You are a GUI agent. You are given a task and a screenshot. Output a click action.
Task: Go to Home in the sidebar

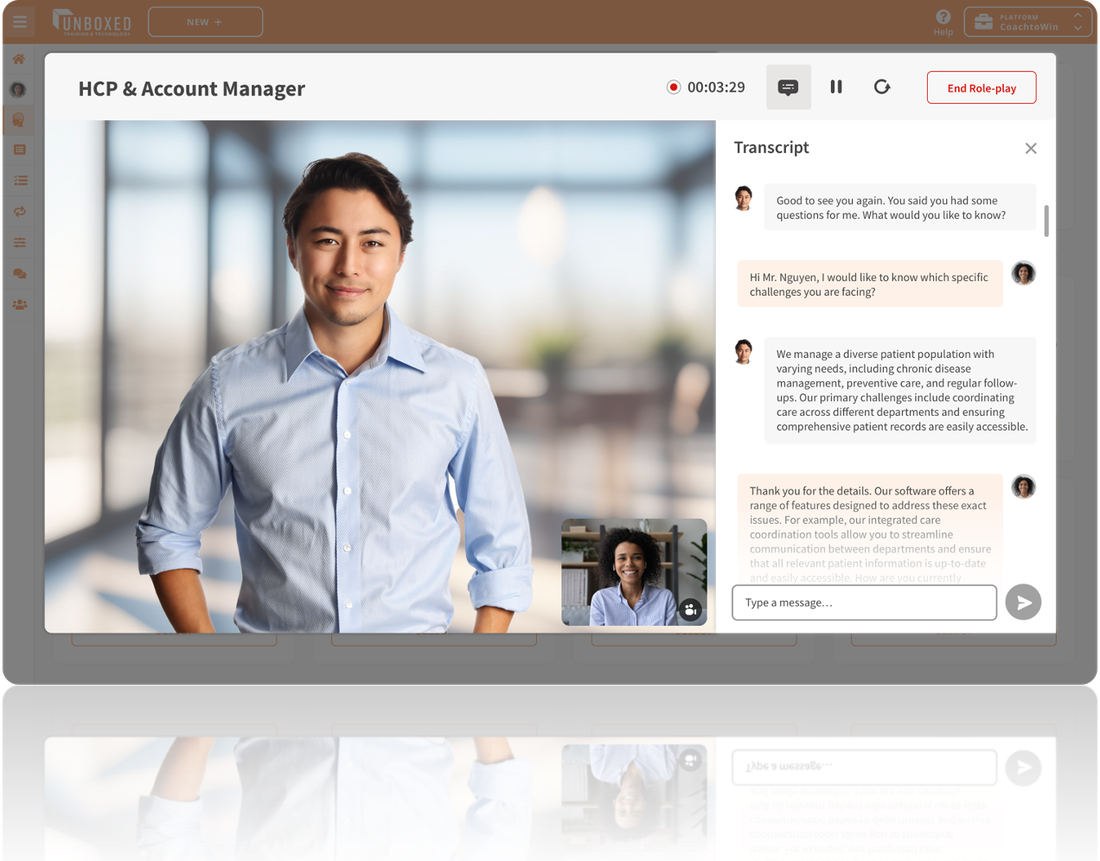19,59
